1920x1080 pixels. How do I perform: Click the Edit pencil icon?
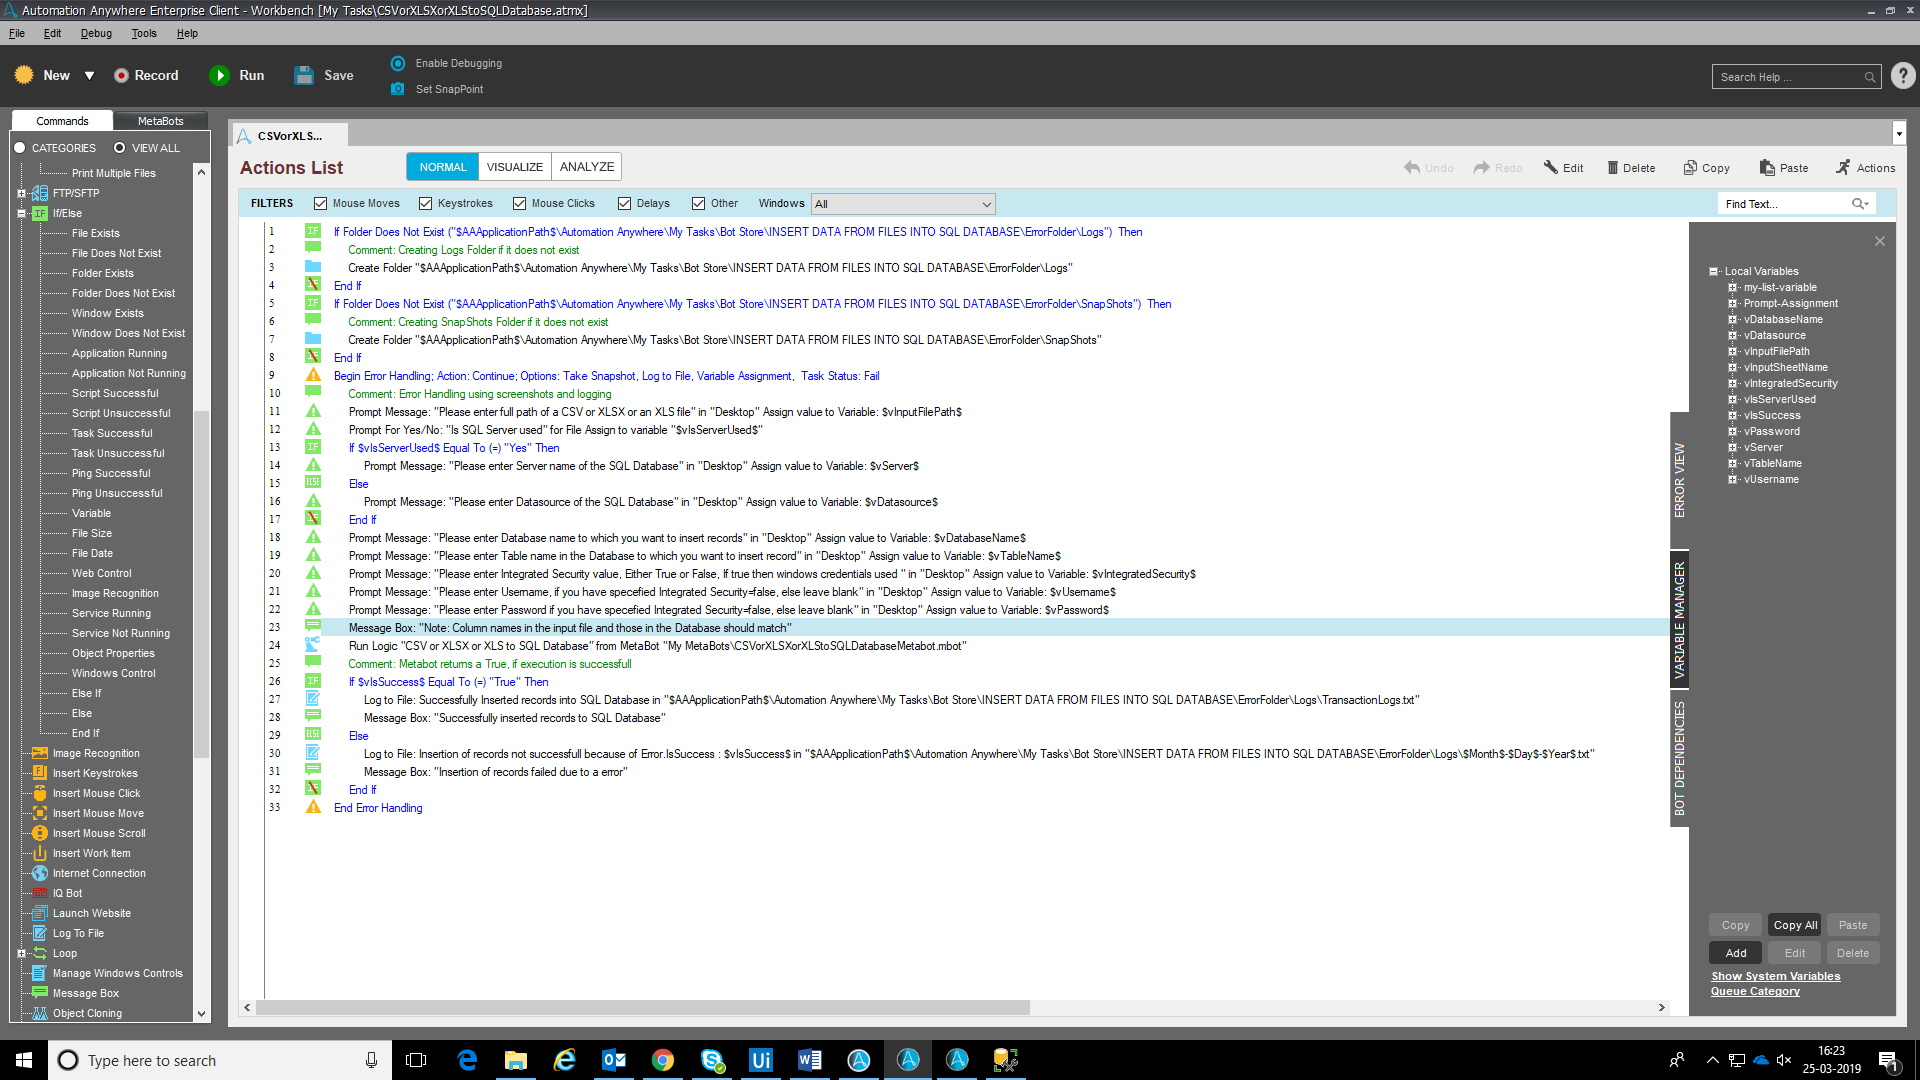tap(1551, 168)
